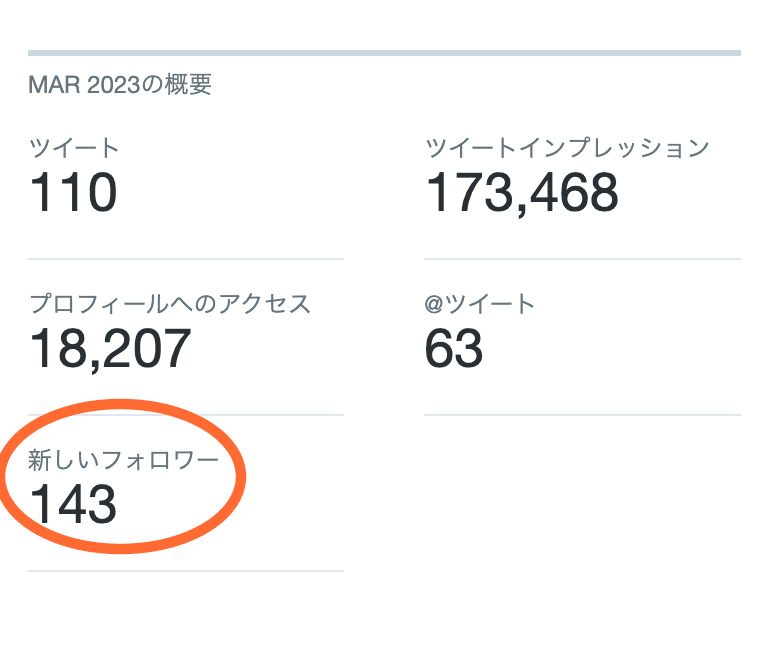Select the プロフィールへのアクセス label

(170, 304)
